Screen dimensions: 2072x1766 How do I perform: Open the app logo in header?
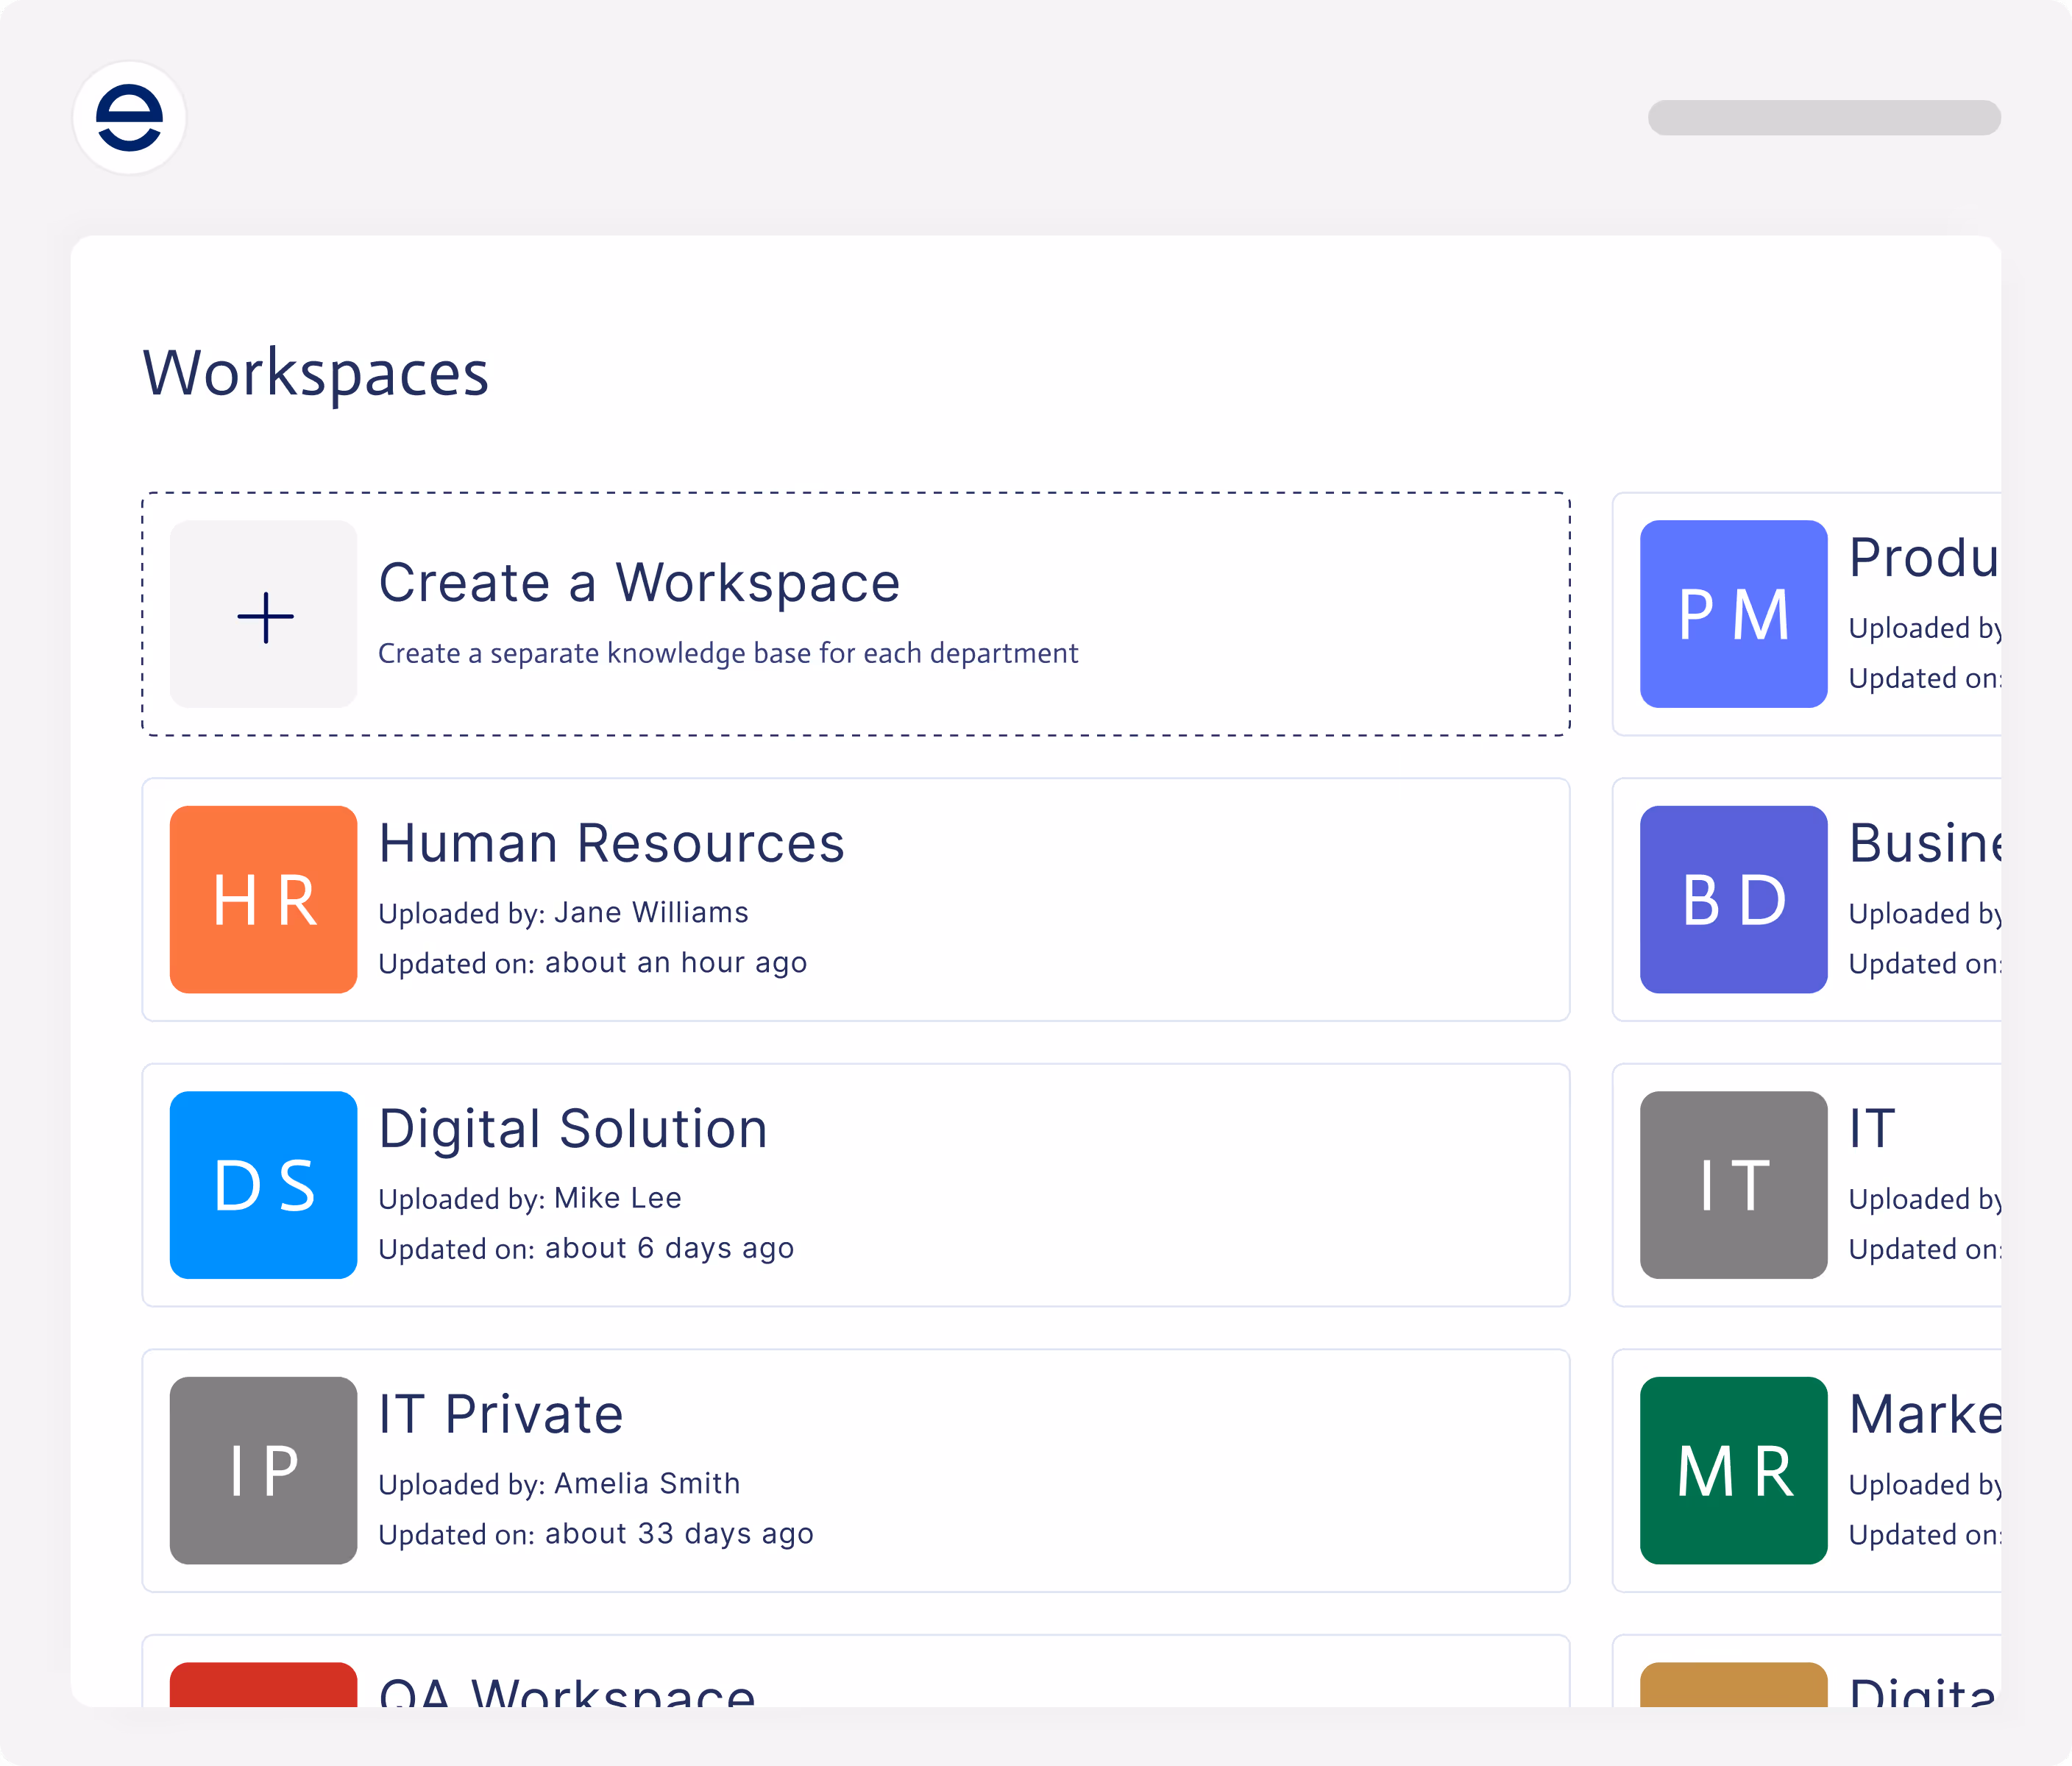[129, 118]
